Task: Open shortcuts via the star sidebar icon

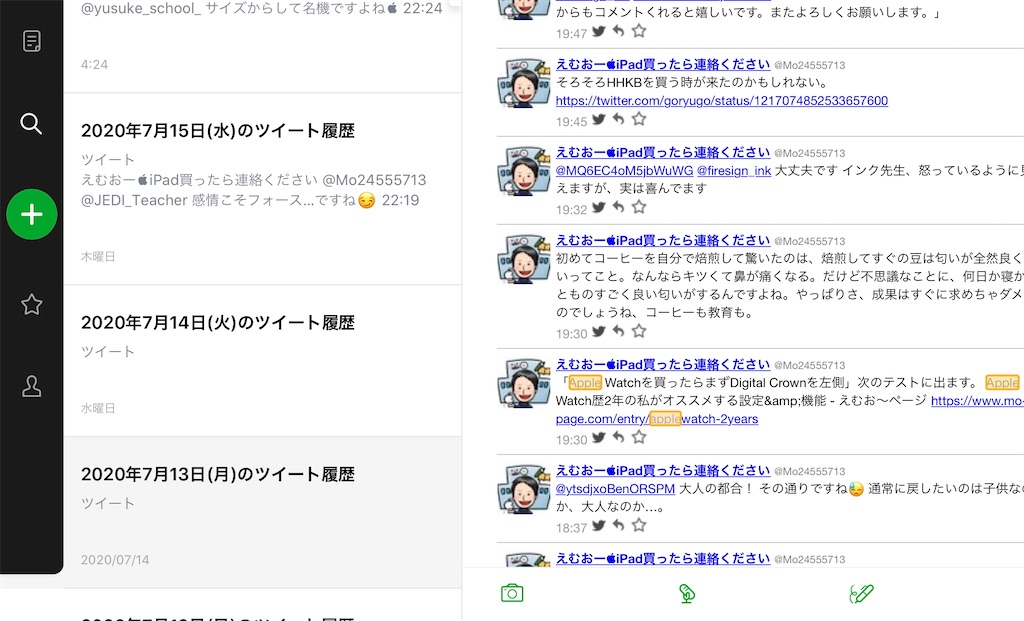Action: pos(30,304)
